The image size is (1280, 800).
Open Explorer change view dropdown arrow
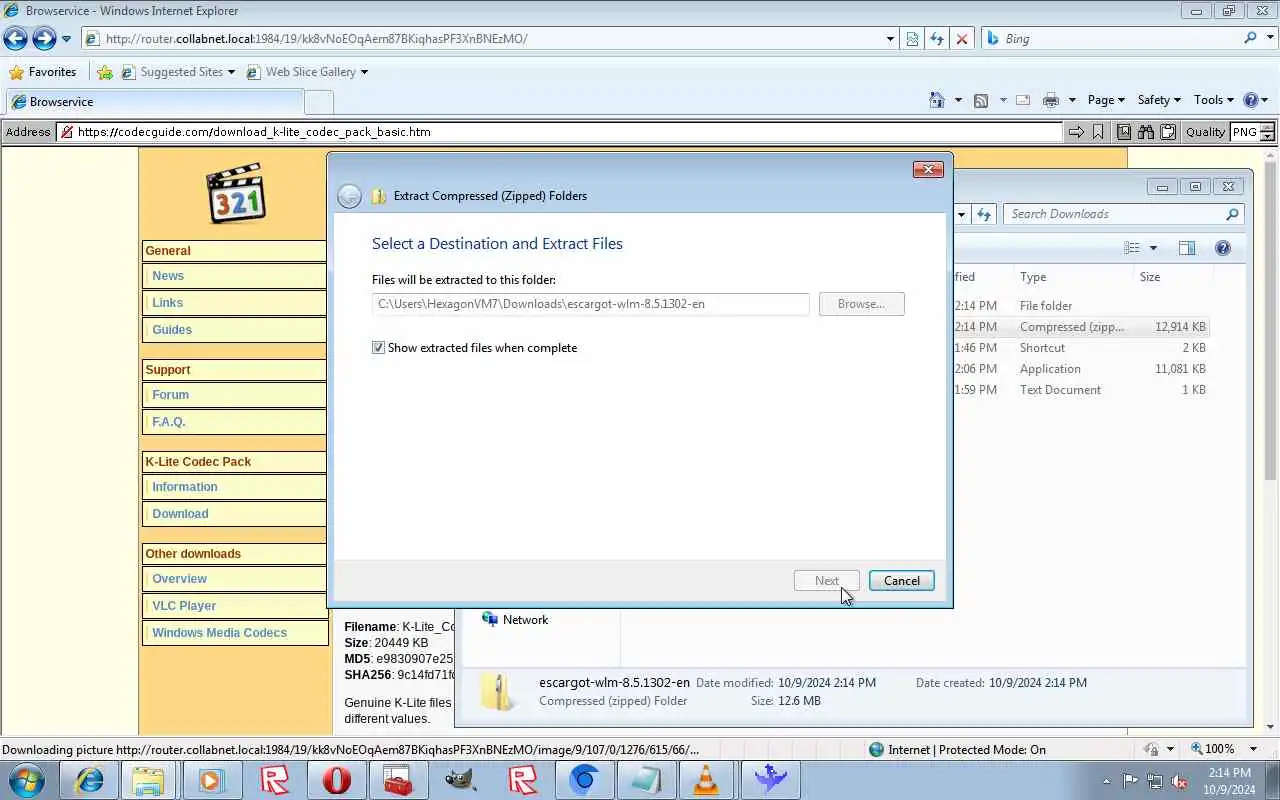pos(1153,248)
